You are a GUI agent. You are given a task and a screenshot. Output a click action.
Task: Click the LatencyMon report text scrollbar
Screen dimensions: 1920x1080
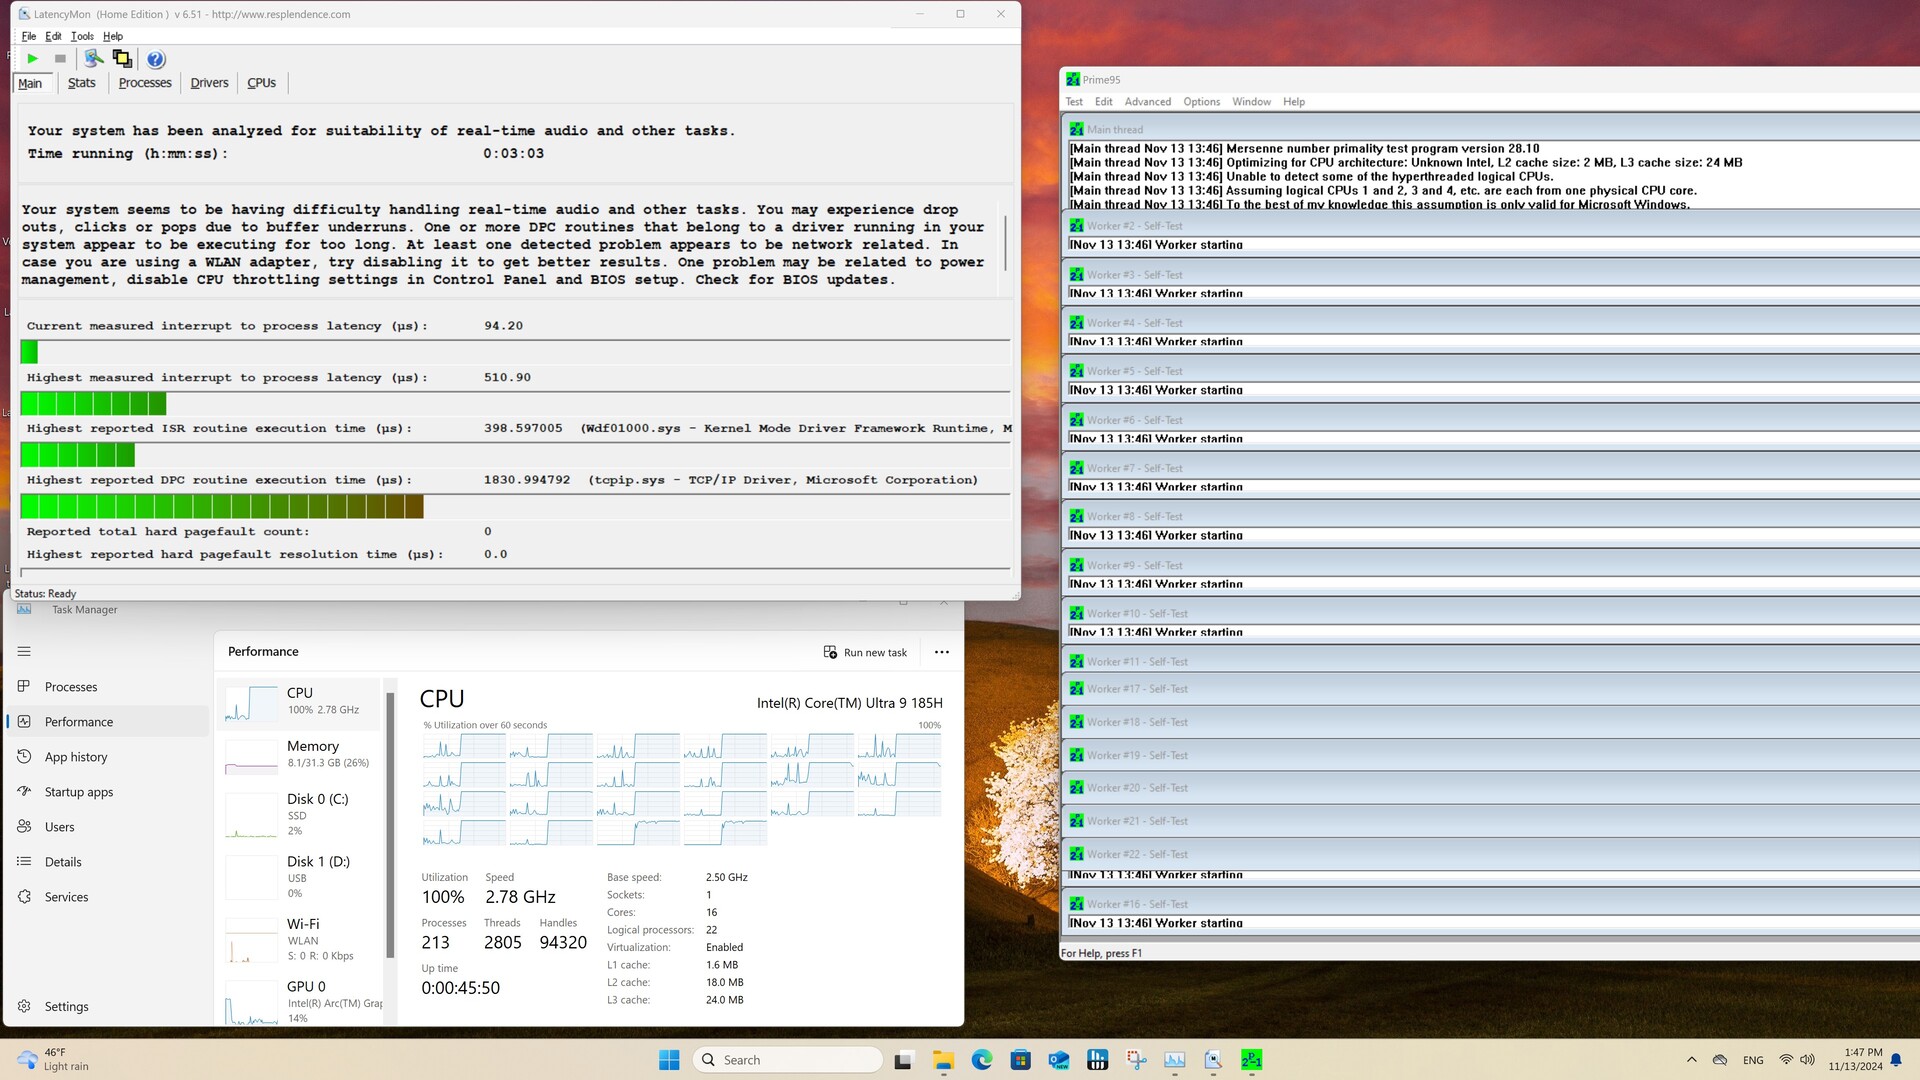[x=1005, y=243]
